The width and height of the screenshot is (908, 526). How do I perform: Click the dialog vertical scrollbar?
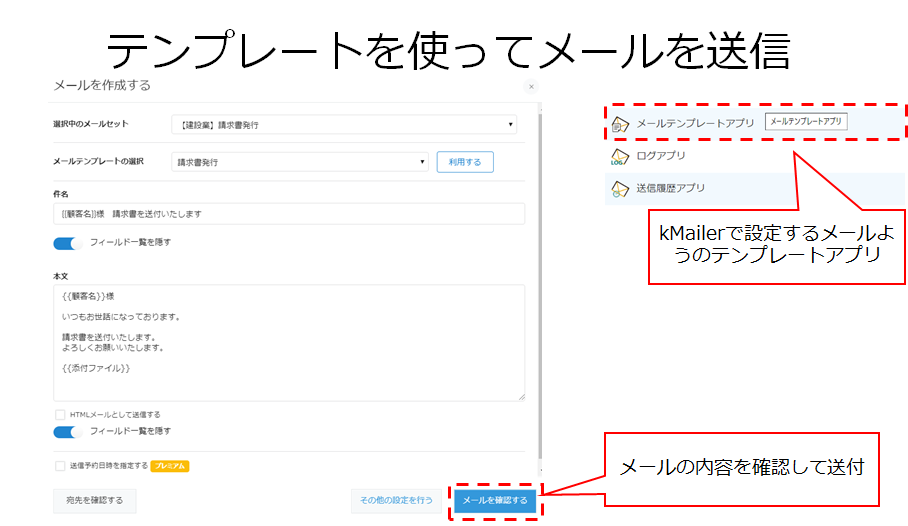(x=540, y=287)
